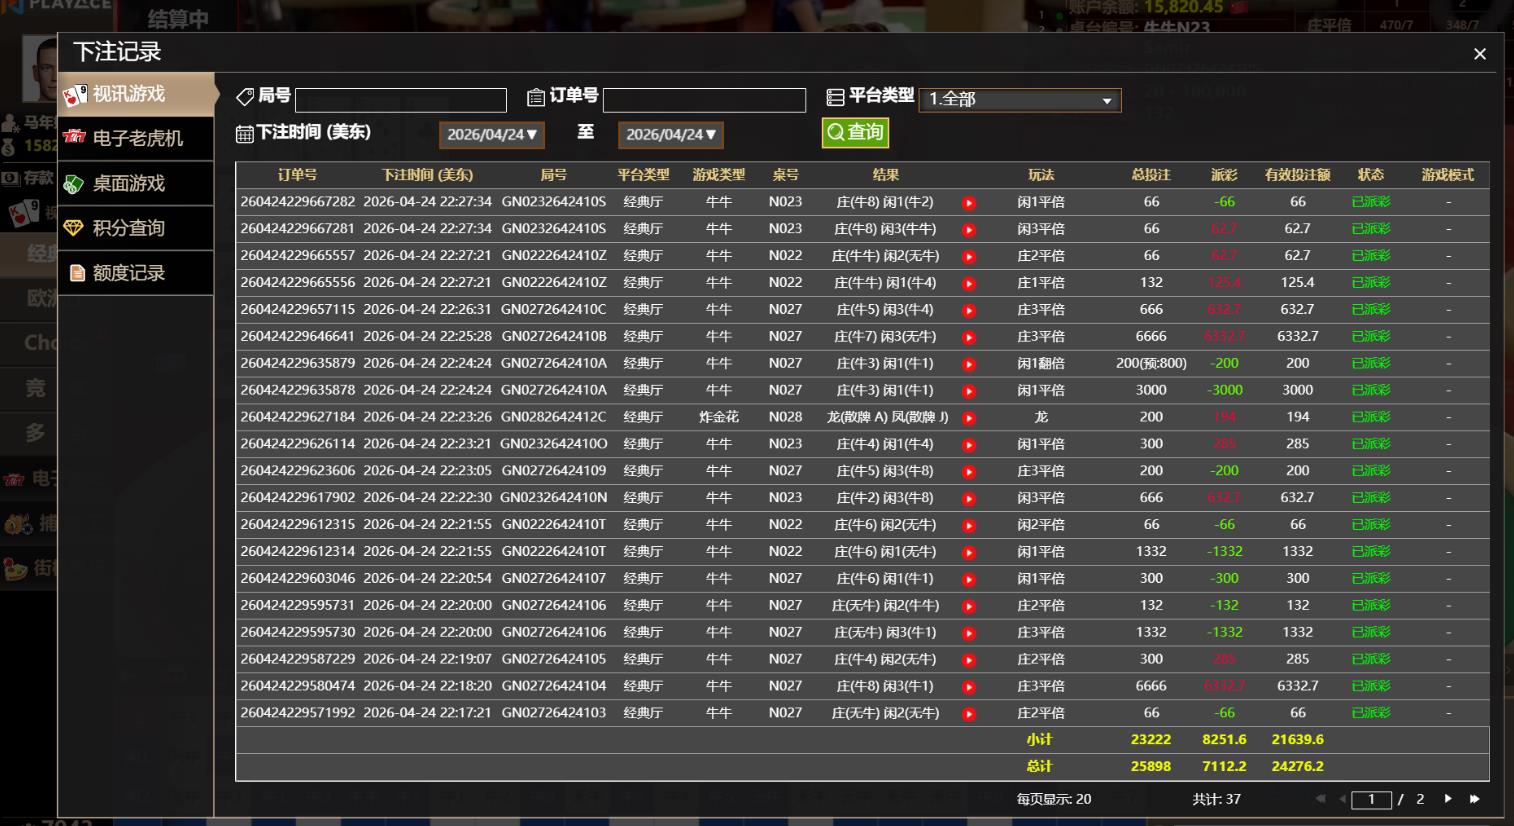The width and height of the screenshot is (1514, 826).
Task: Open replay for order 260424229667282
Action: (968, 203)
